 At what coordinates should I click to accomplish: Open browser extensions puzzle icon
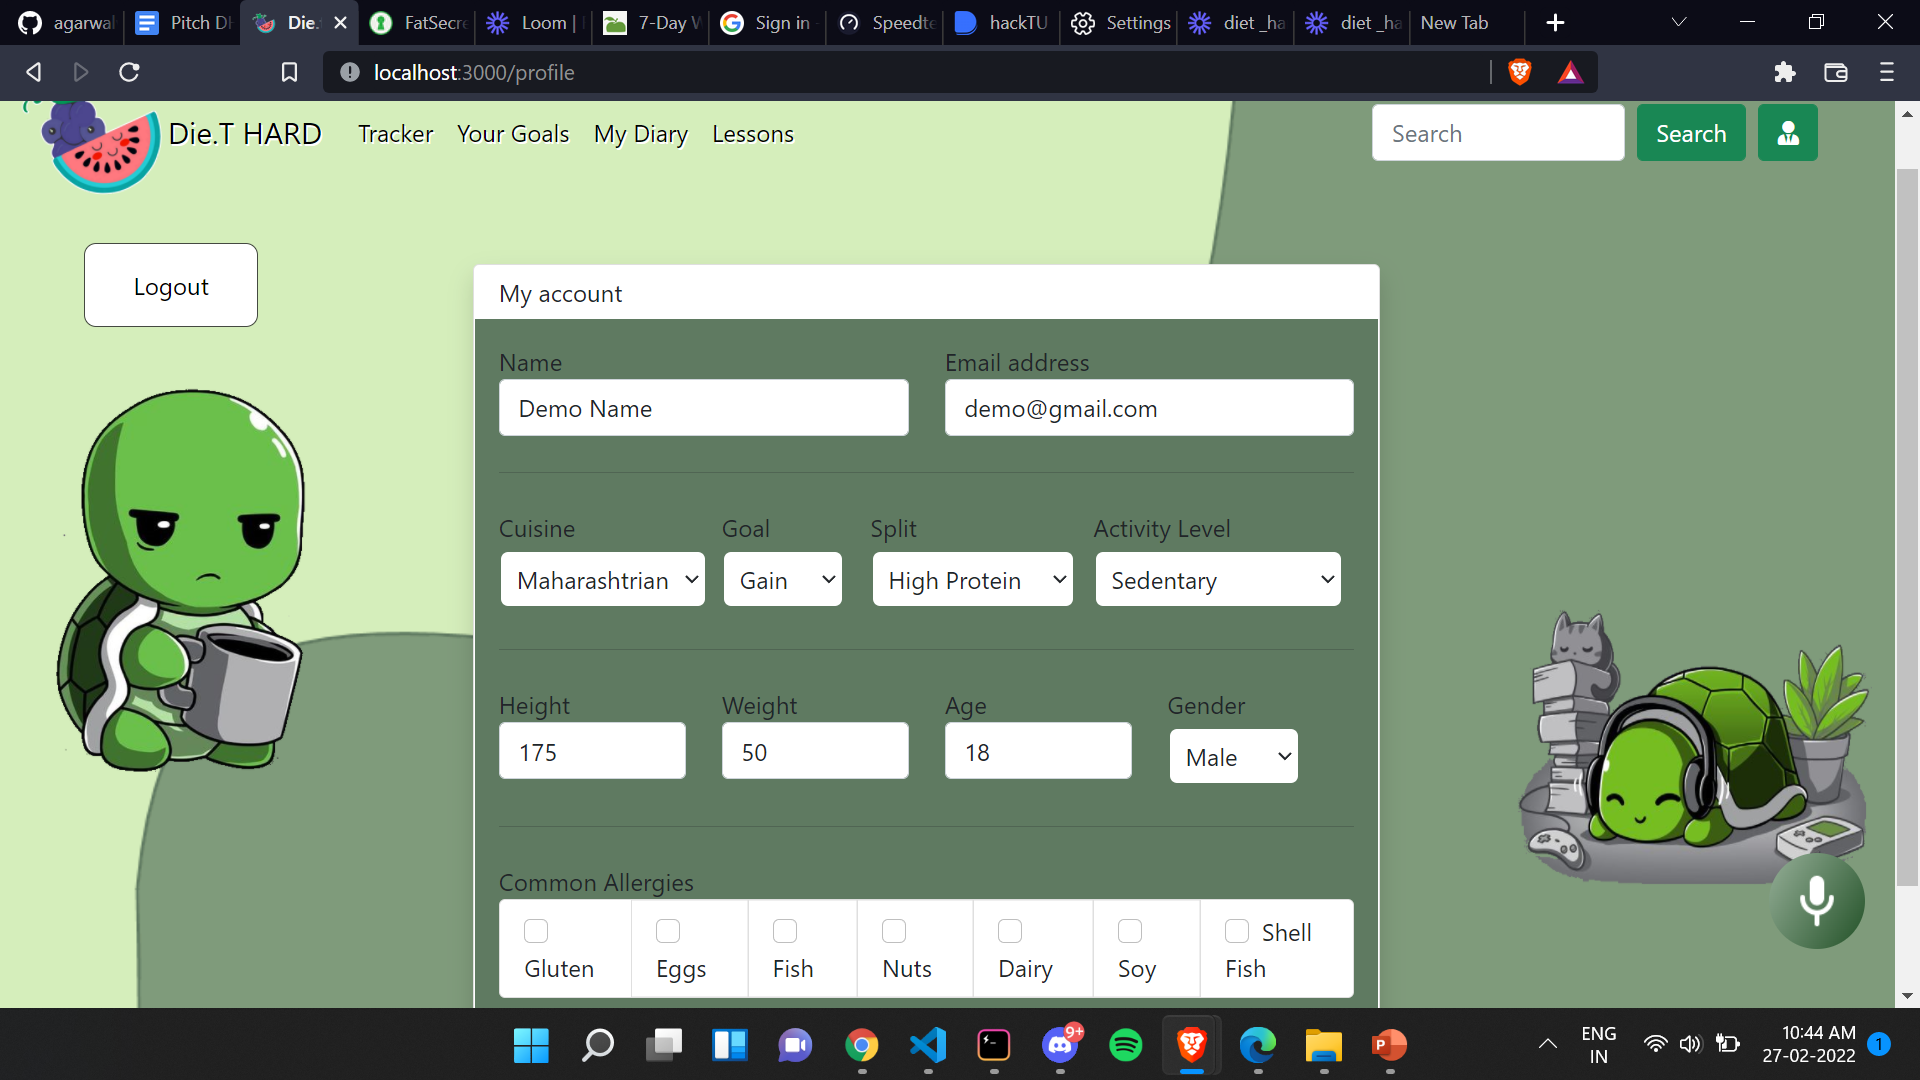[1784, 72]
